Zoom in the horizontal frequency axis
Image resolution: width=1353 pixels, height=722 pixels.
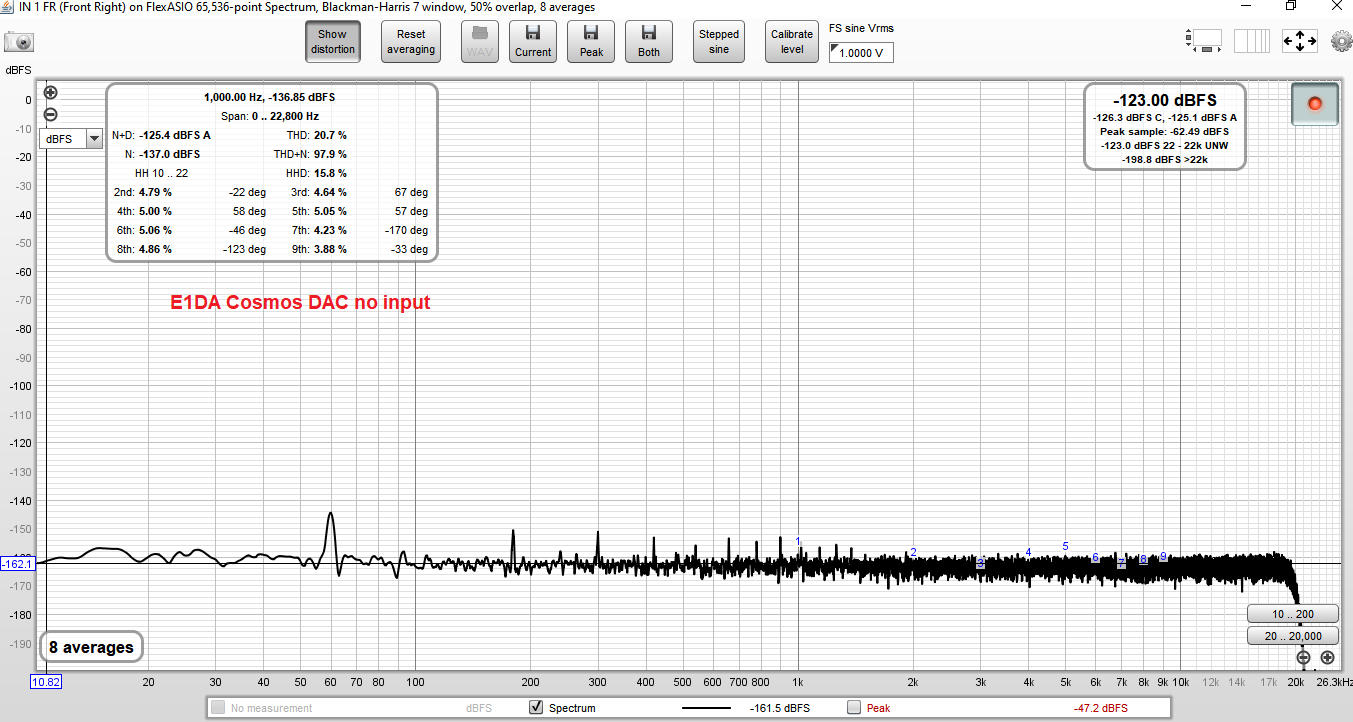[1327, 657]
